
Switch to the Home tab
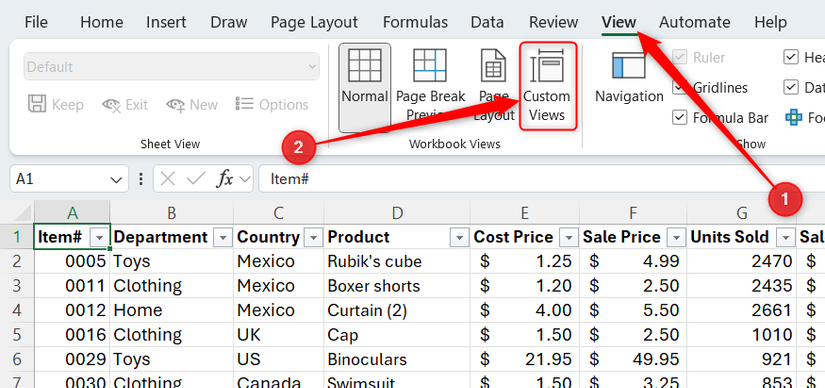tap(102, 22)
